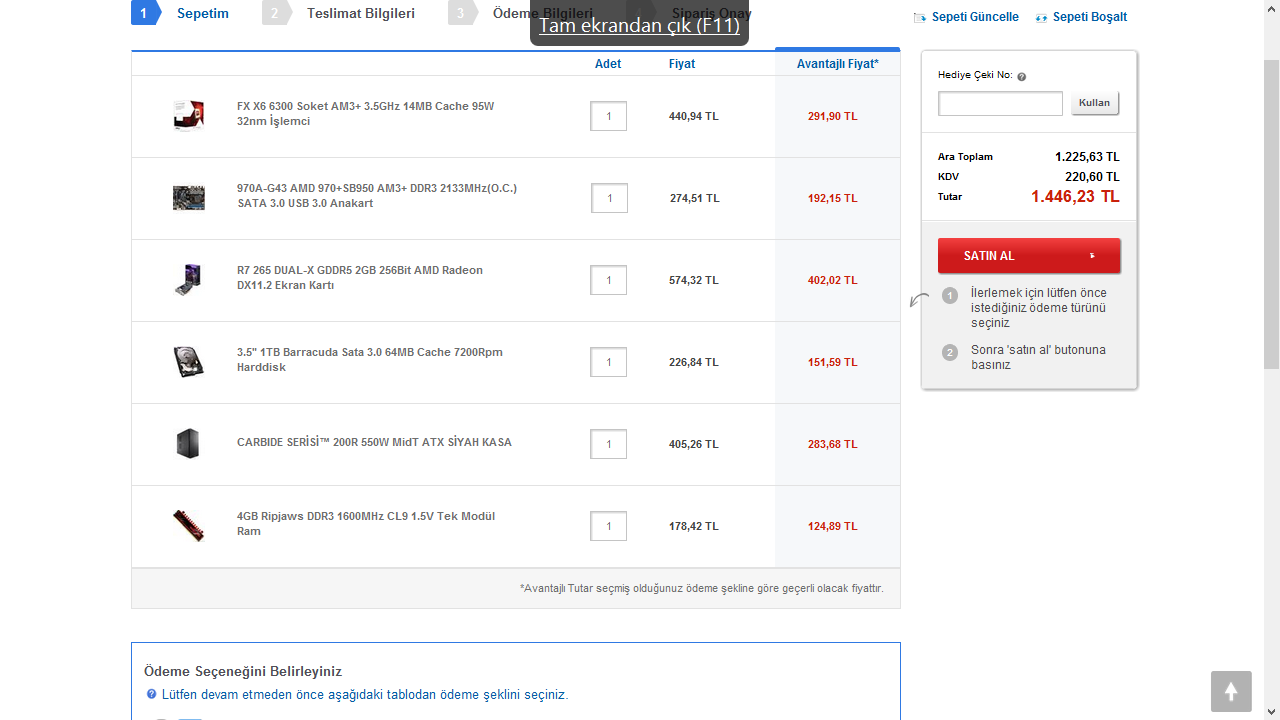The image size is (1280, 720).
Task: Click the info icon beside payment instructions
Action: [151, 694]
